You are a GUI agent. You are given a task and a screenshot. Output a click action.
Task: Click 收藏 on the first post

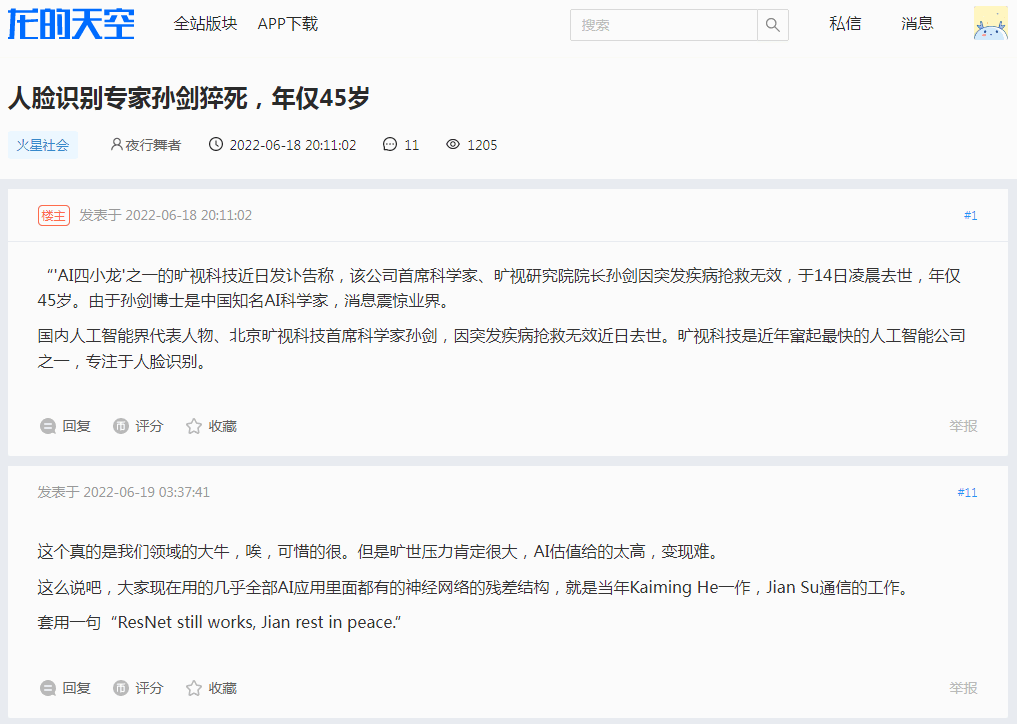[211, 426]
